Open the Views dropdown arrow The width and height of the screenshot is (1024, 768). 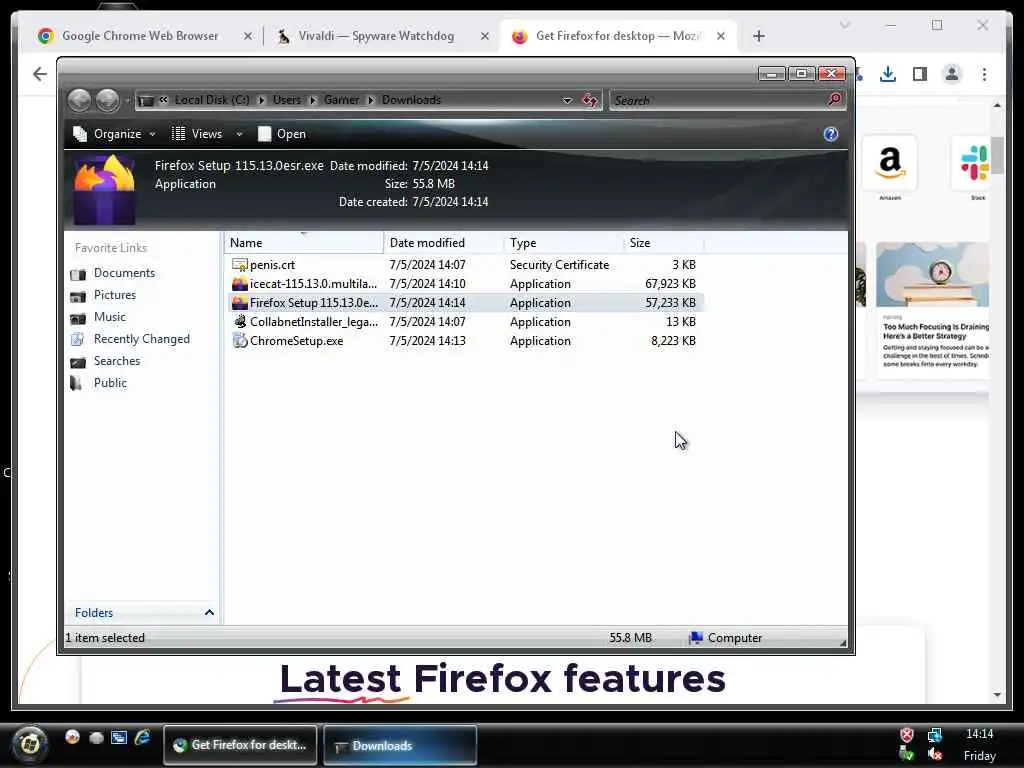[239, 134]
